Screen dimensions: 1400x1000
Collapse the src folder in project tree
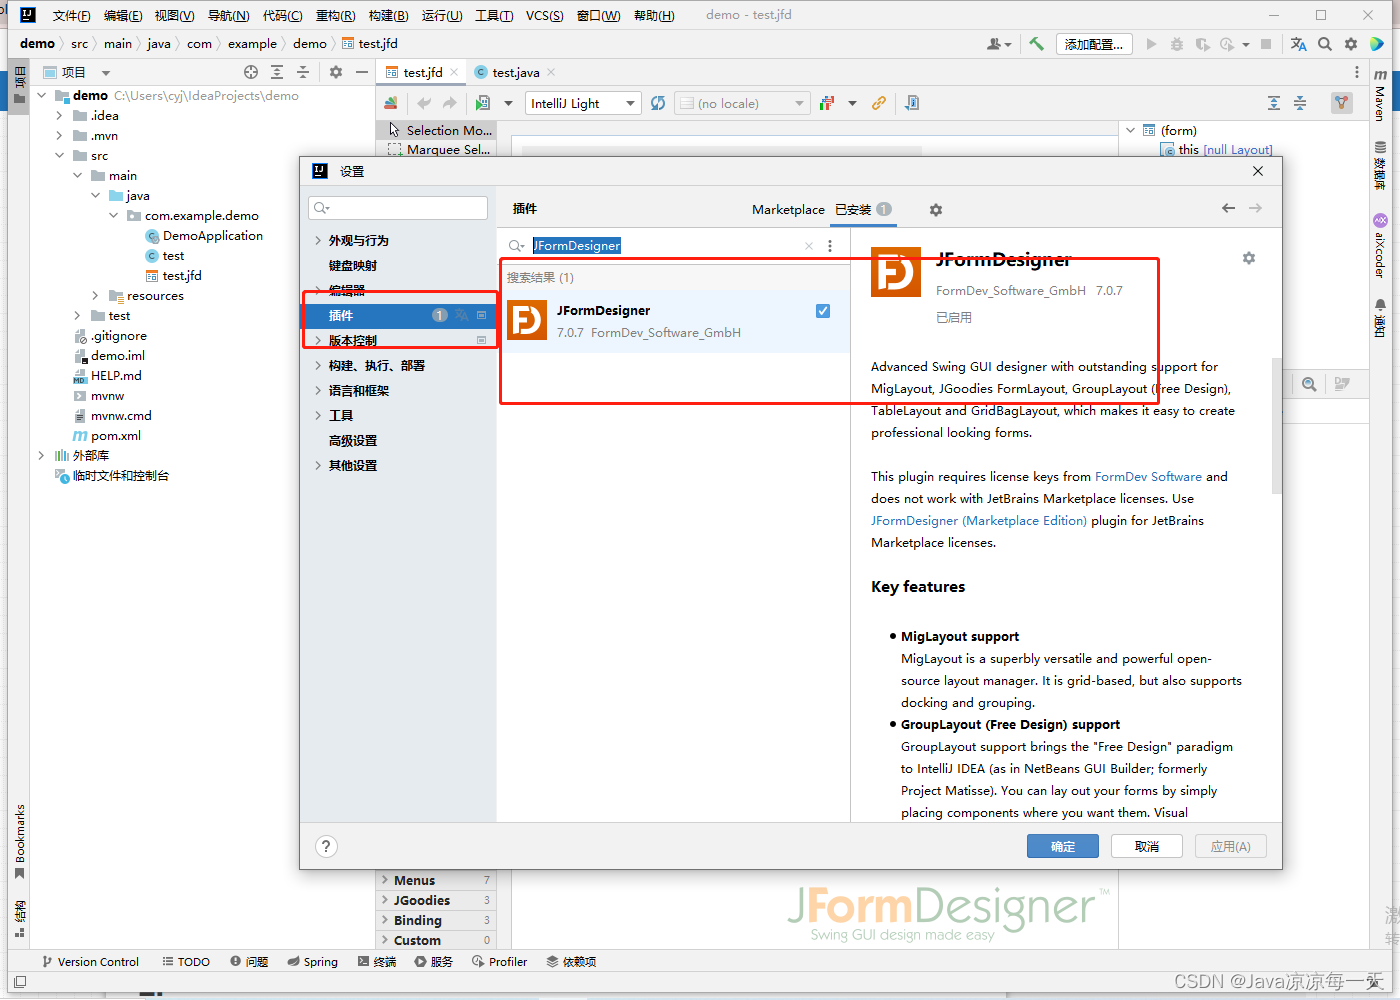[60, 156]
